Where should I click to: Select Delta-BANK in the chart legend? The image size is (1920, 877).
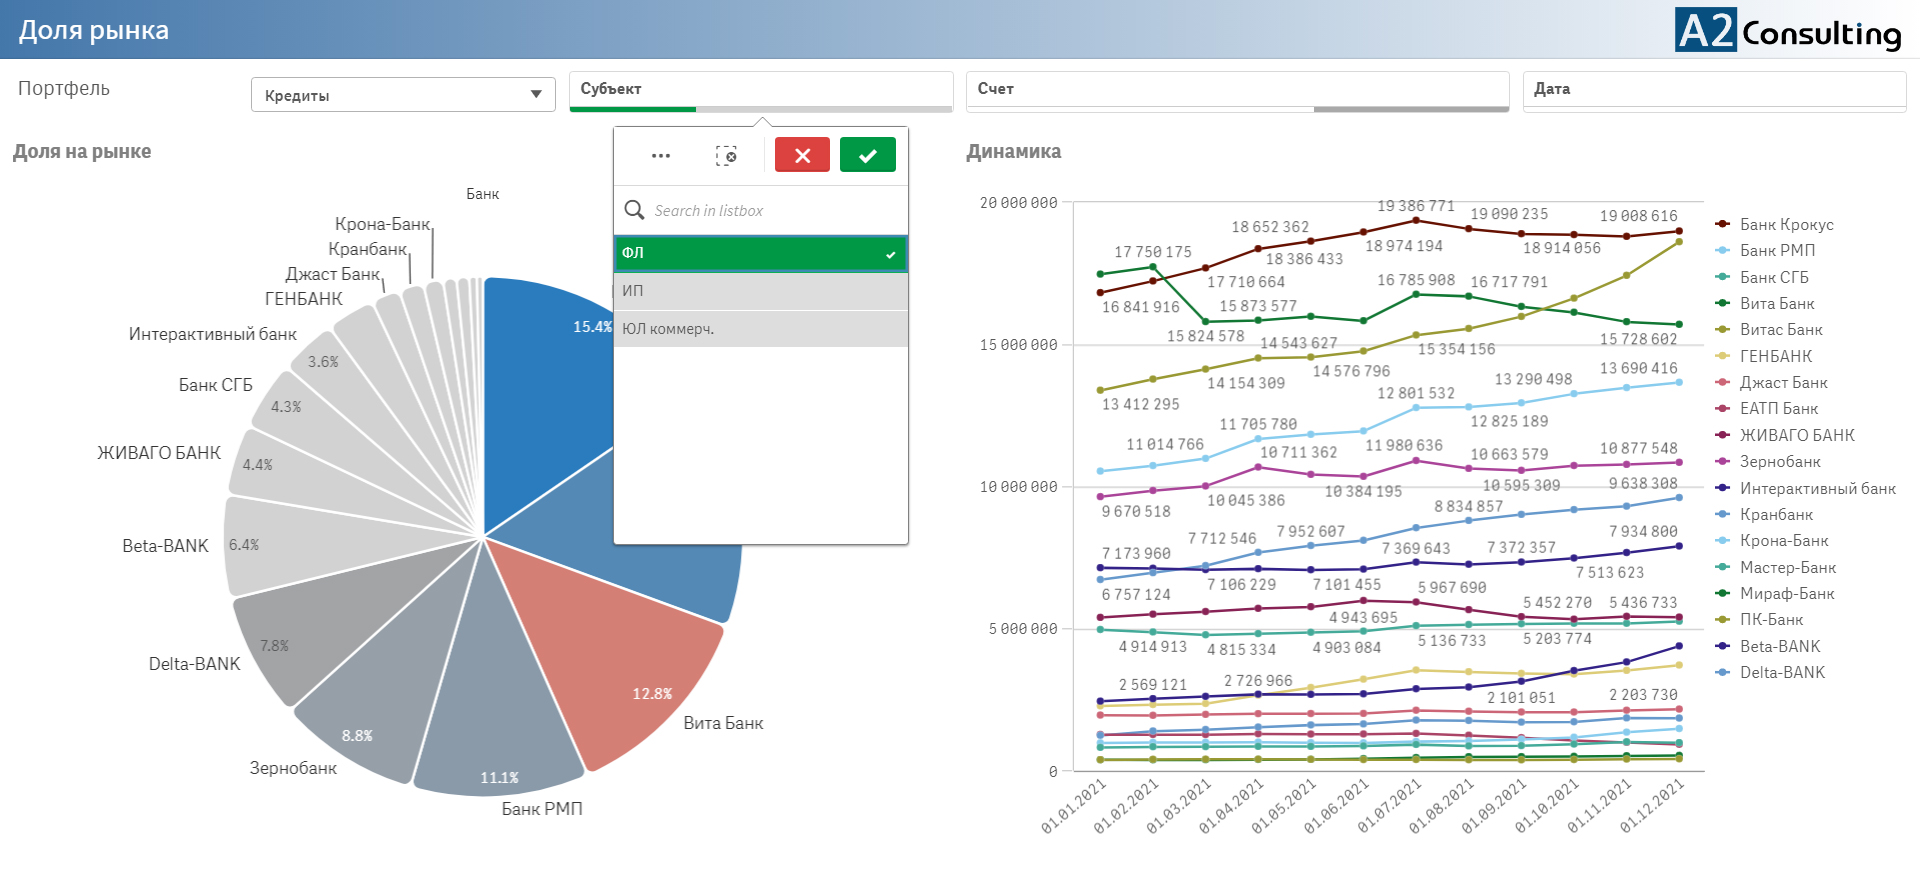1782,672
